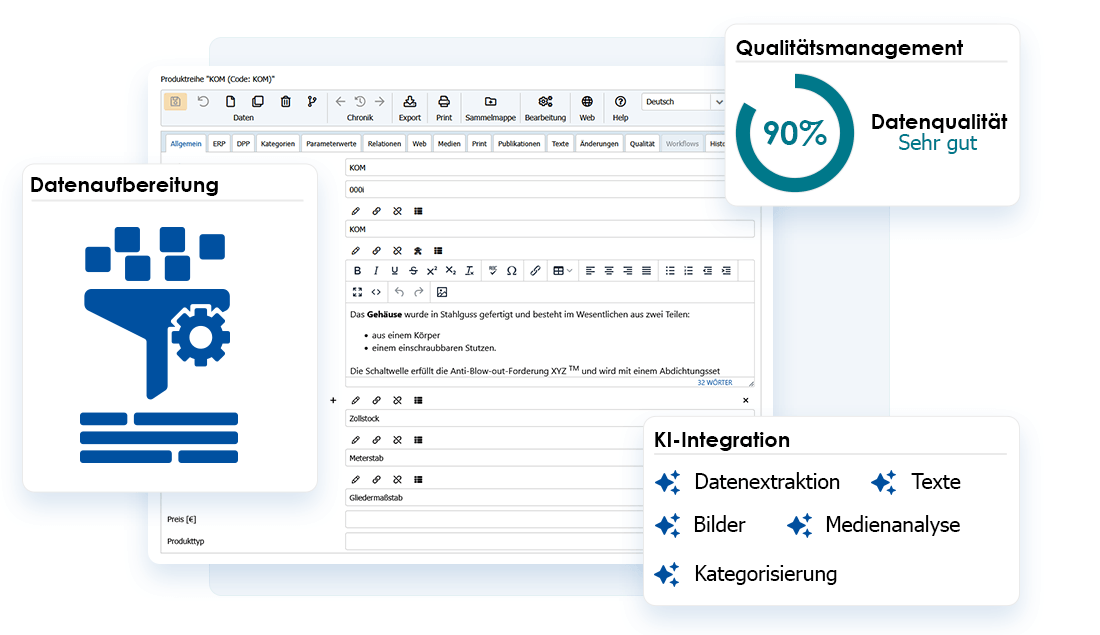1100x635 pixels.
Task: Click the branch icon in the Daten group
Action: click(312, 102)
